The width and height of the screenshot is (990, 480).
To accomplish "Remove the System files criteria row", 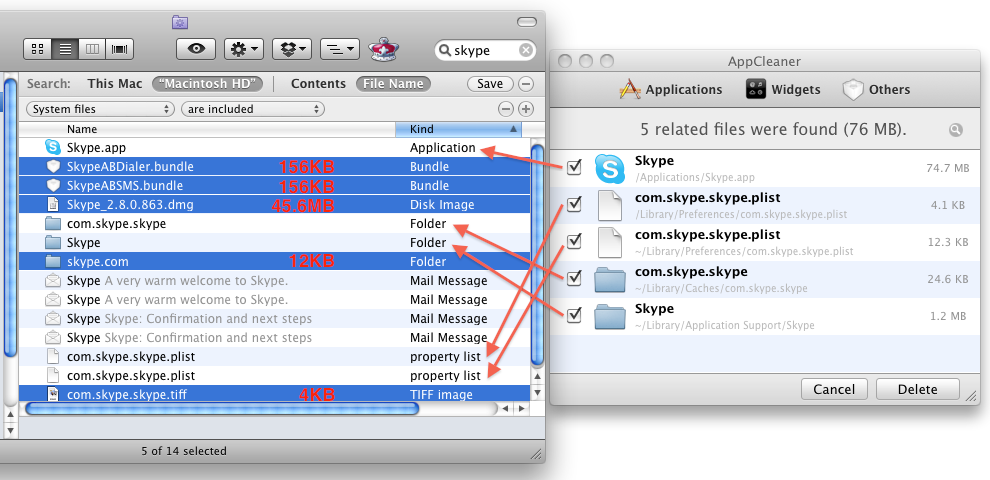I will [x=505, y=109].
